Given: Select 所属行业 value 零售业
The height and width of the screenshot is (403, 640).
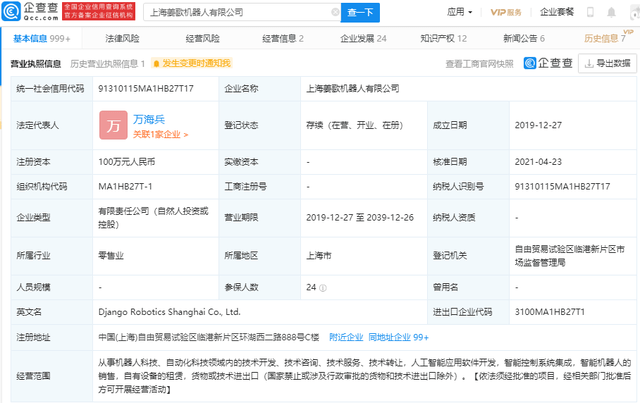Looking at the screenshot, I should point(111,256).
